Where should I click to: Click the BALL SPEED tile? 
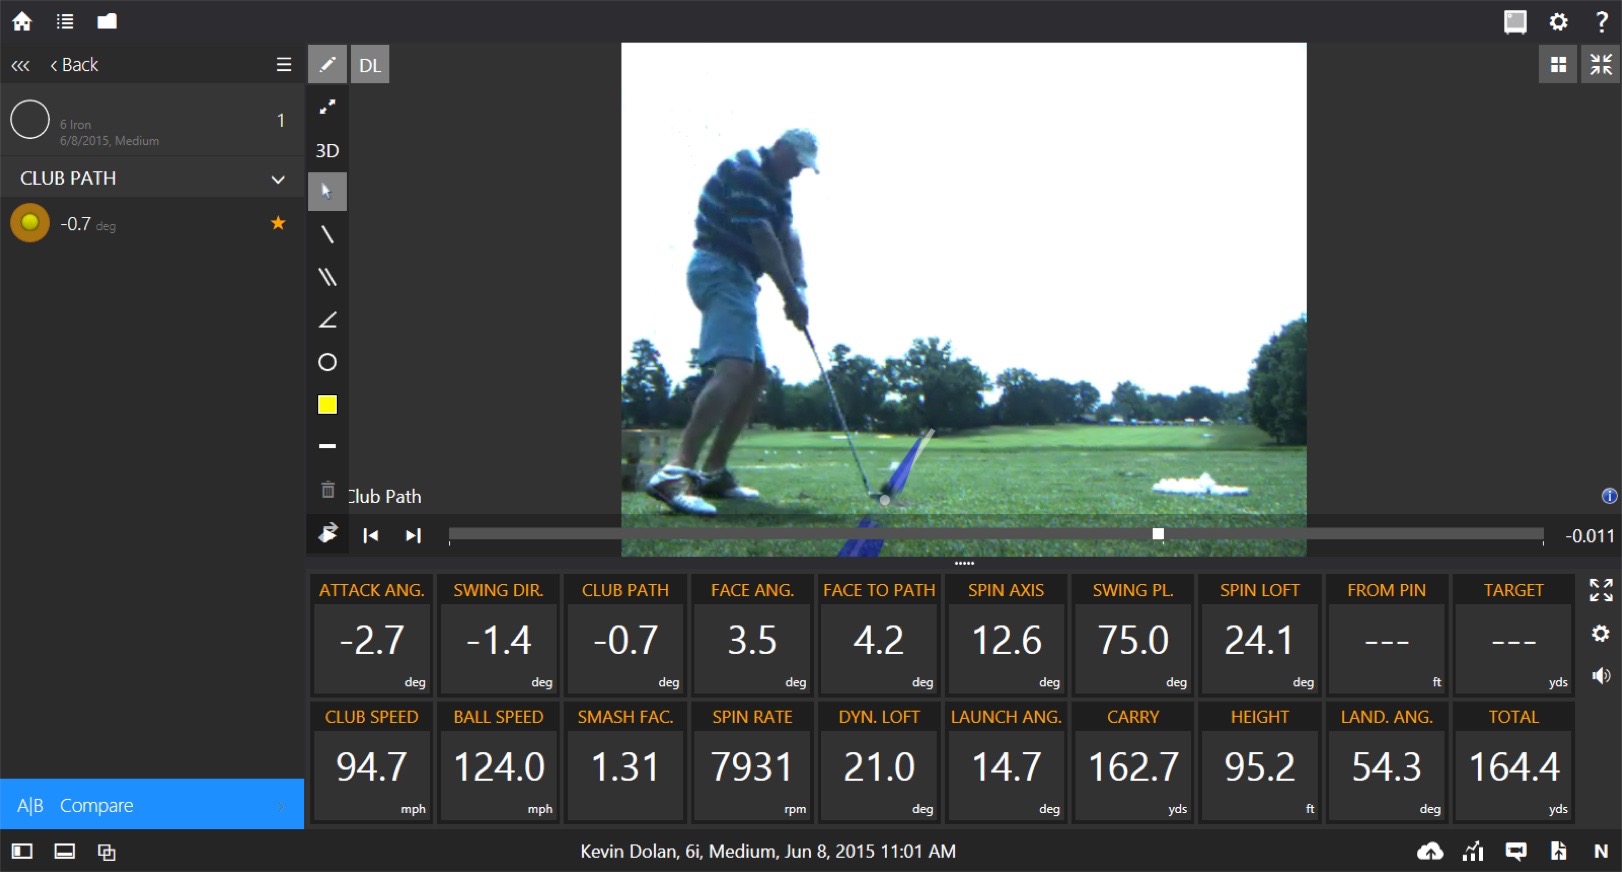(498, 762)
